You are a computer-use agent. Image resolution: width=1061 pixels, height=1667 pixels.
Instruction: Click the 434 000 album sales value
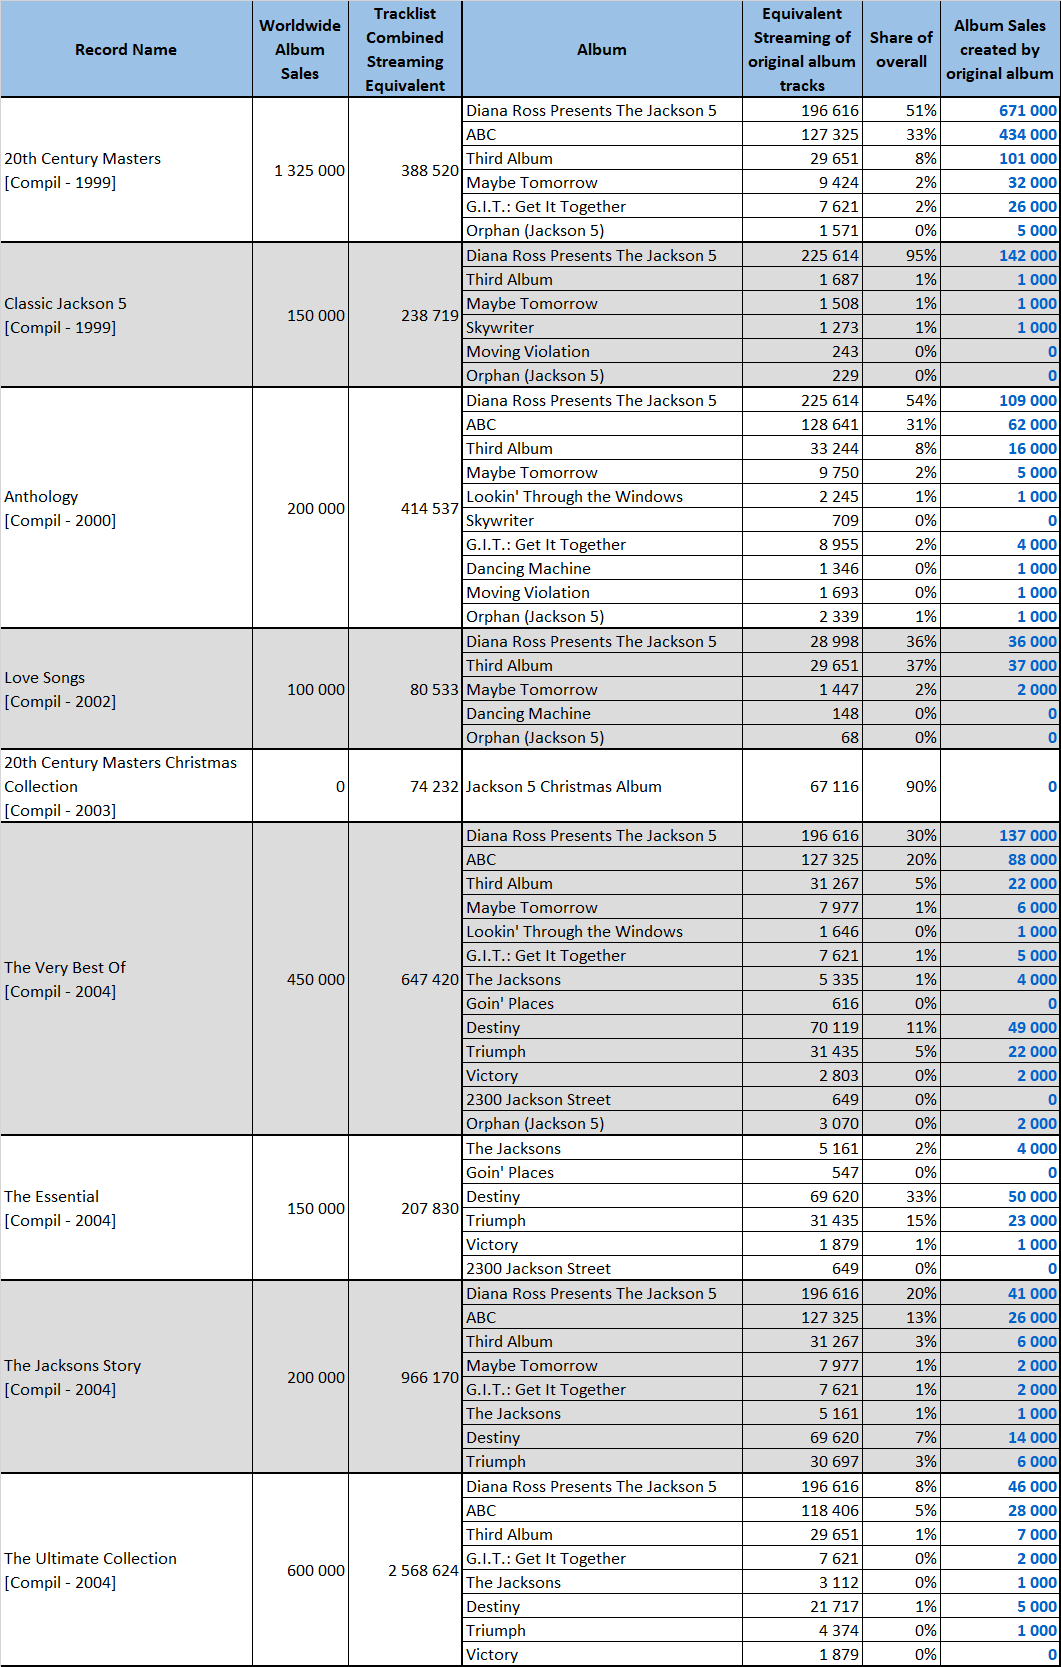[1028, 135]
